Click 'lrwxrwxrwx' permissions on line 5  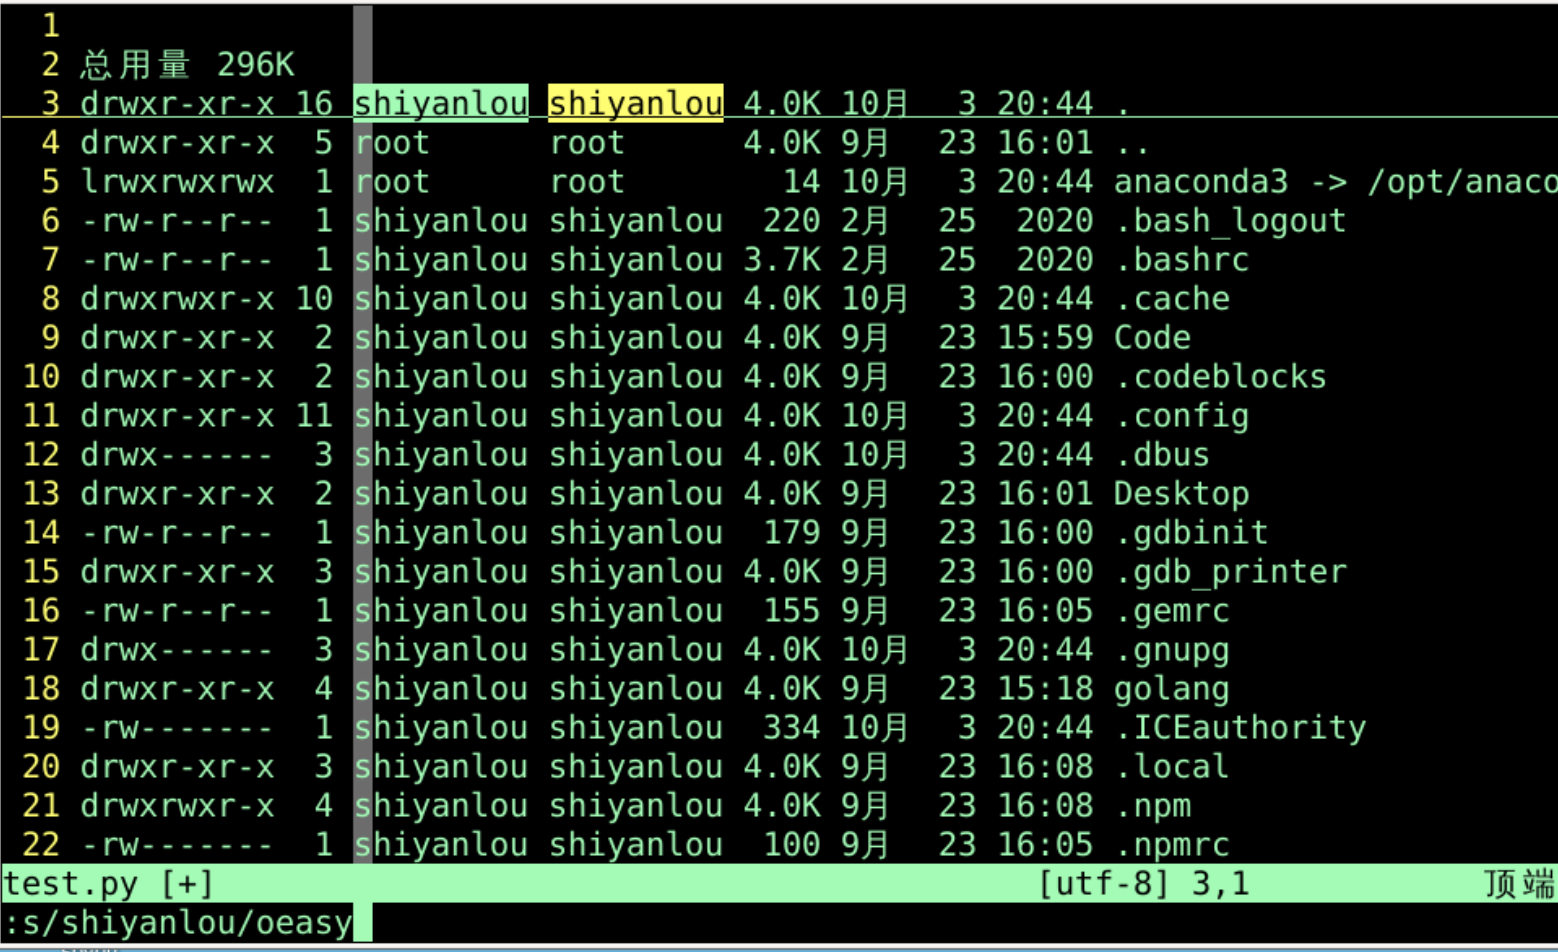click(177, 182)
